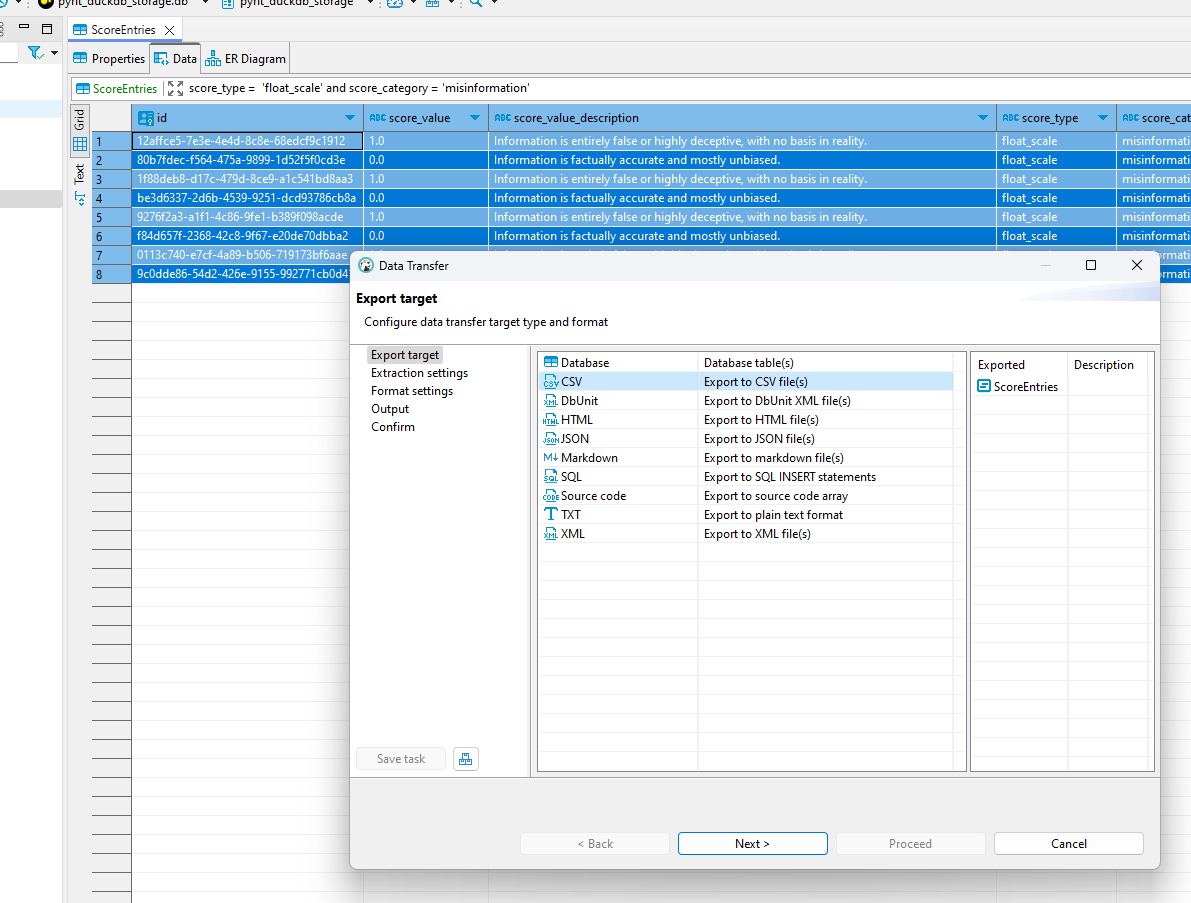Expand the score_value_description column dropdown
Screen dimensions: 1191x903
point(983,118)
